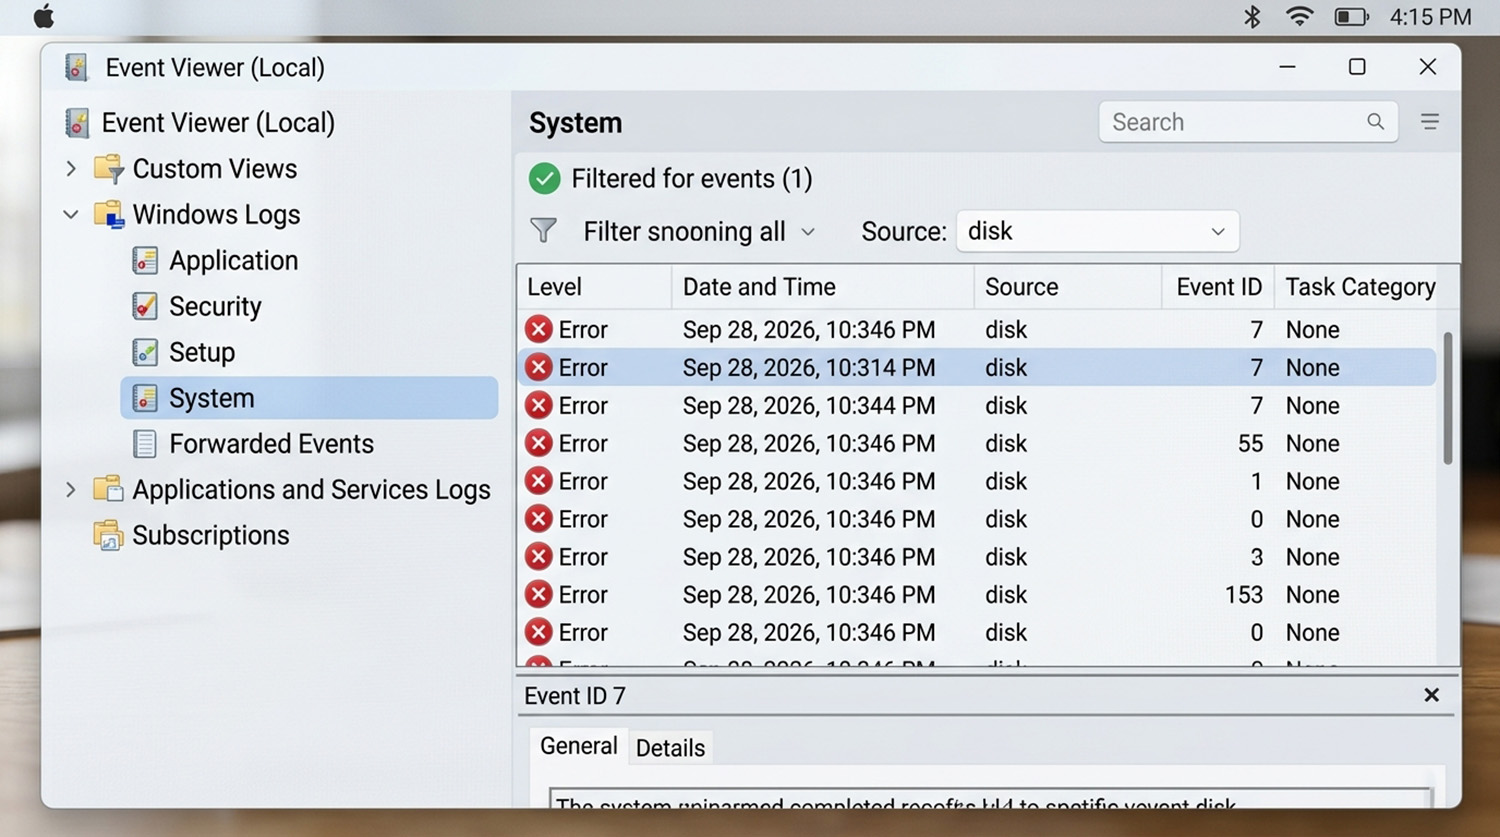
Task: Open the Source disk combo box
Action: point(1098,231)
